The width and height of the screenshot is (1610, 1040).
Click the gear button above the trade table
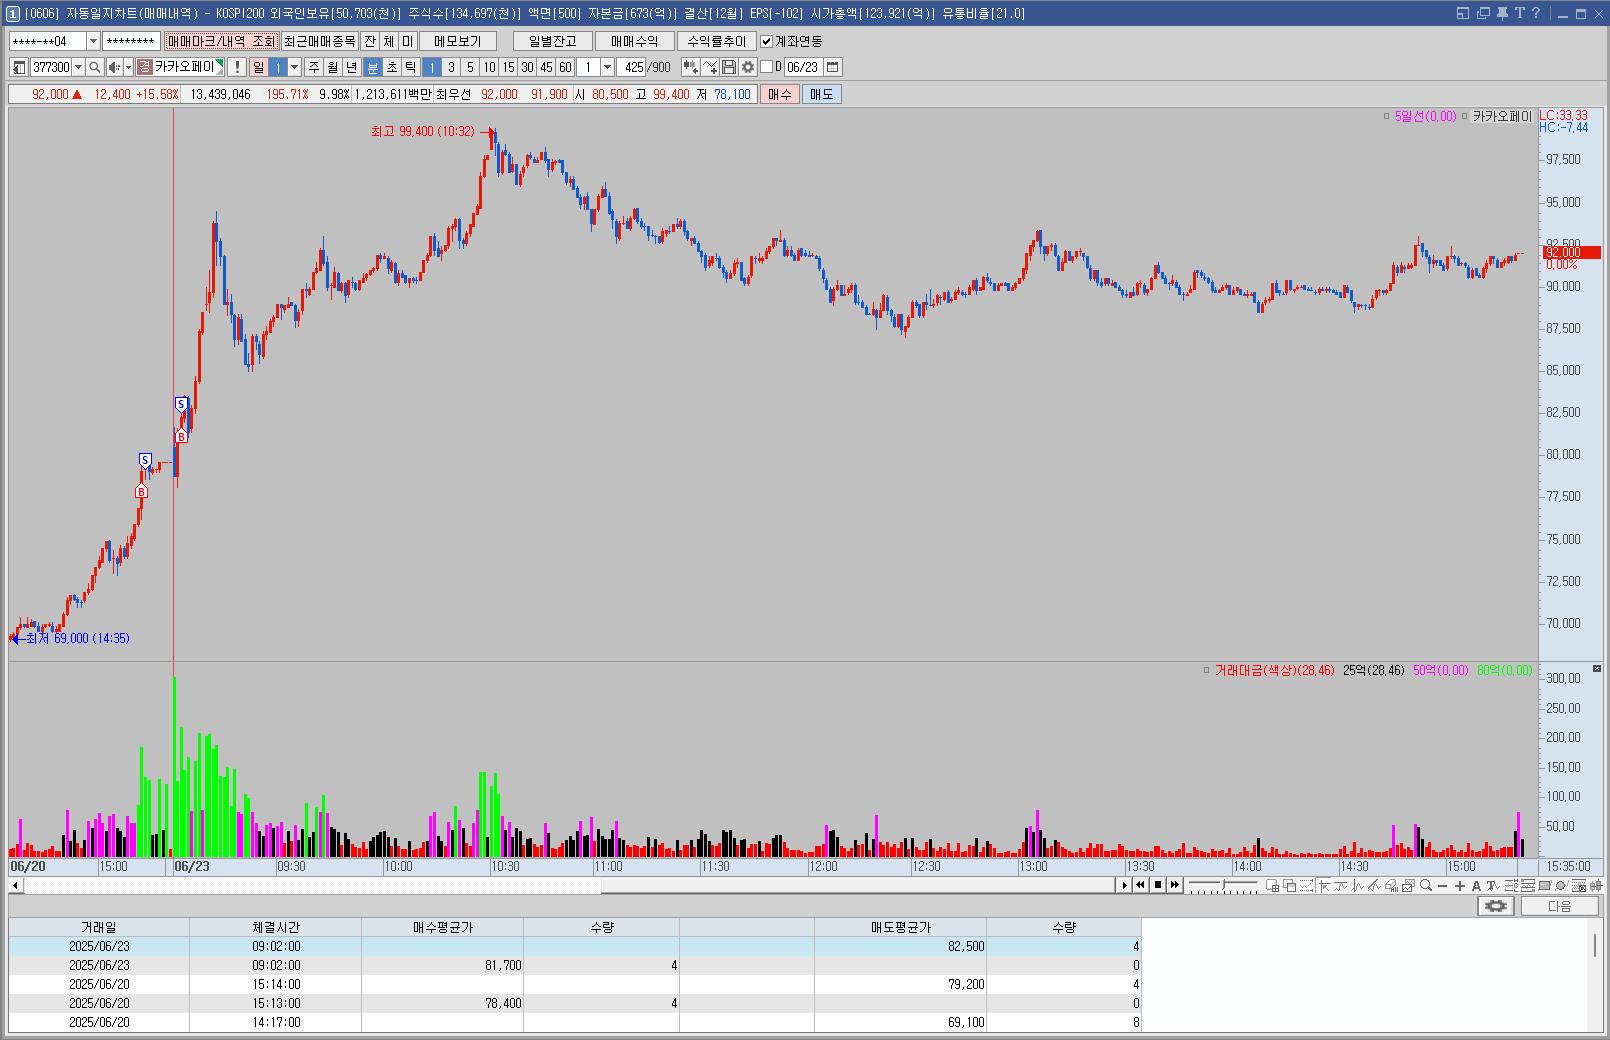[x=1496, y=906]
